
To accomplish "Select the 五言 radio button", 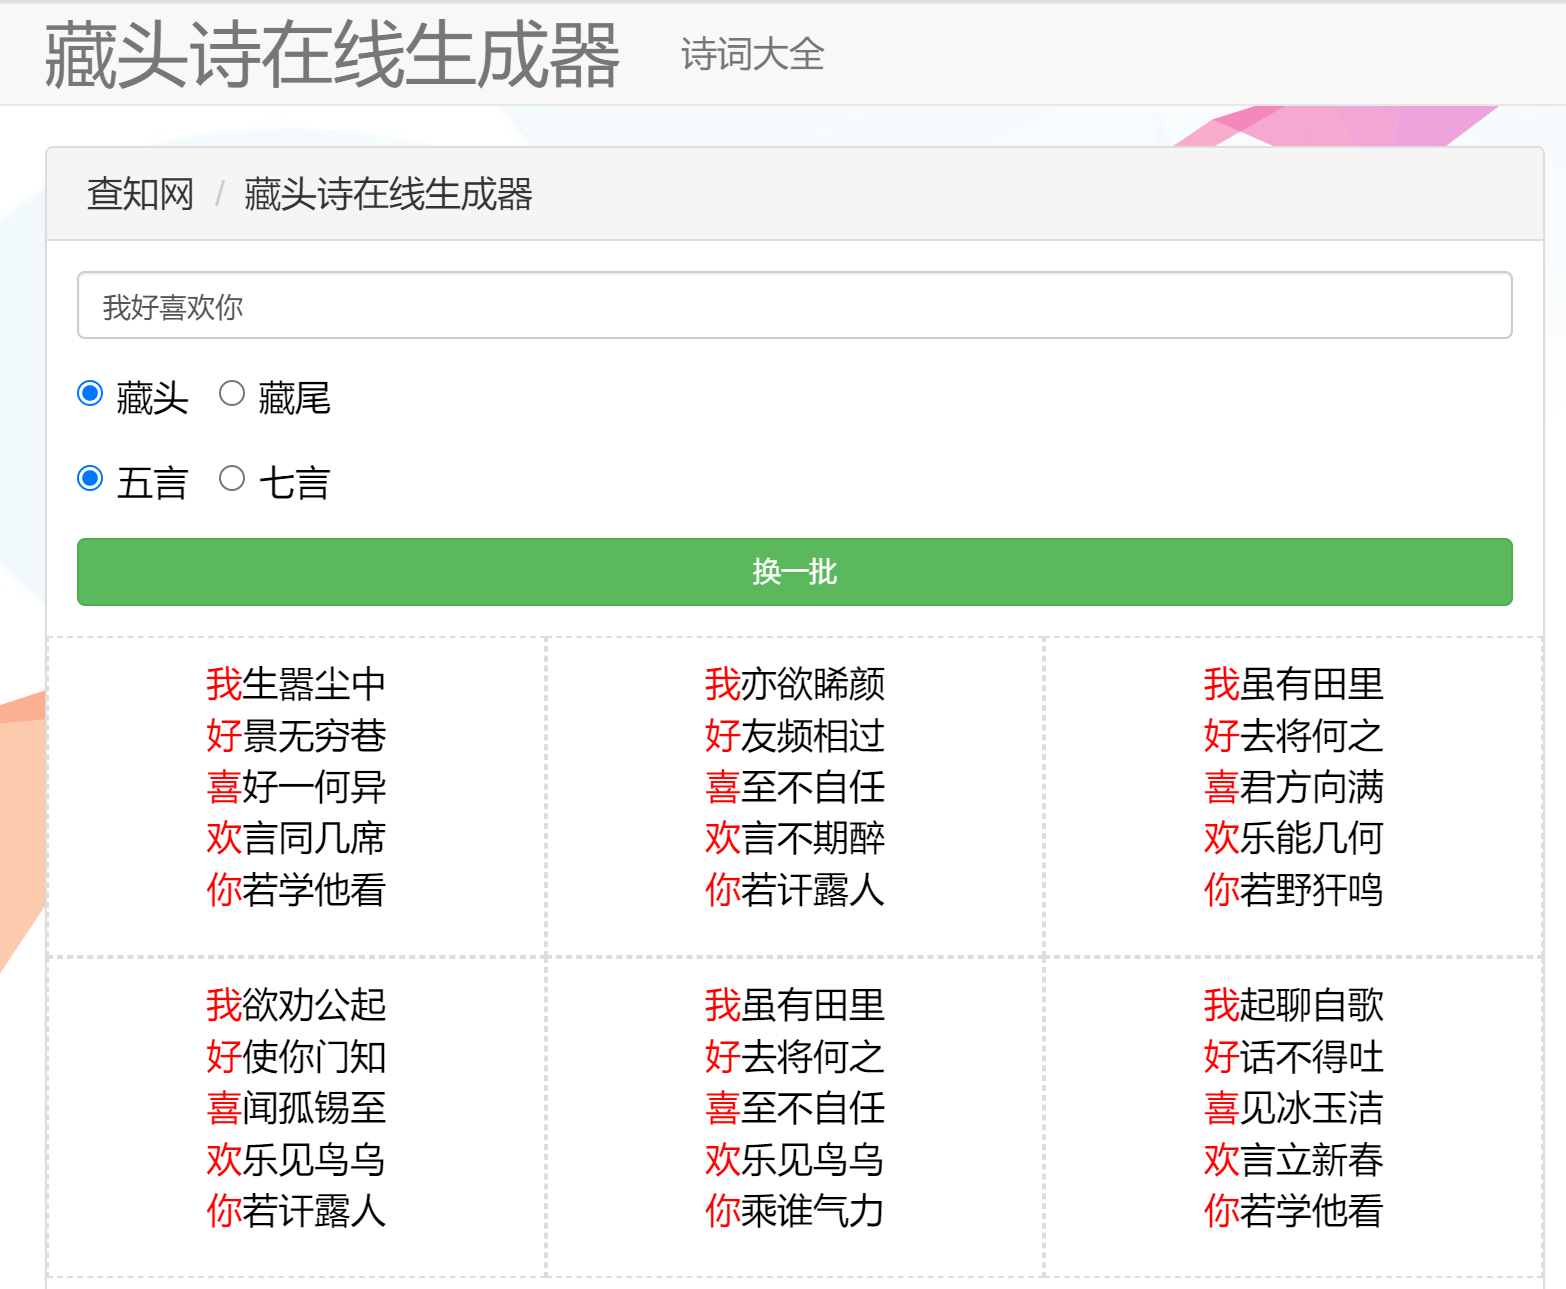I will [91, 479].
